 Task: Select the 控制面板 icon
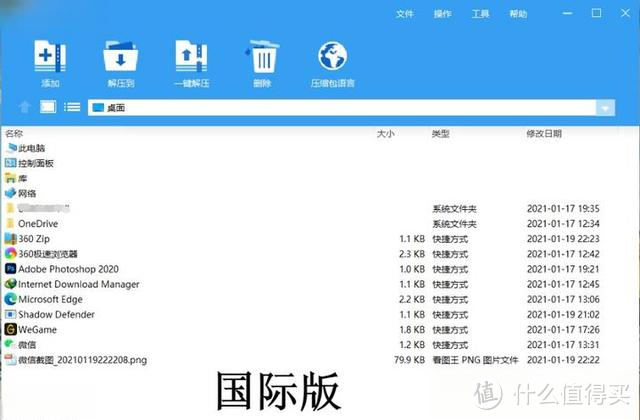pyautogui.click(x=11, y=163)
